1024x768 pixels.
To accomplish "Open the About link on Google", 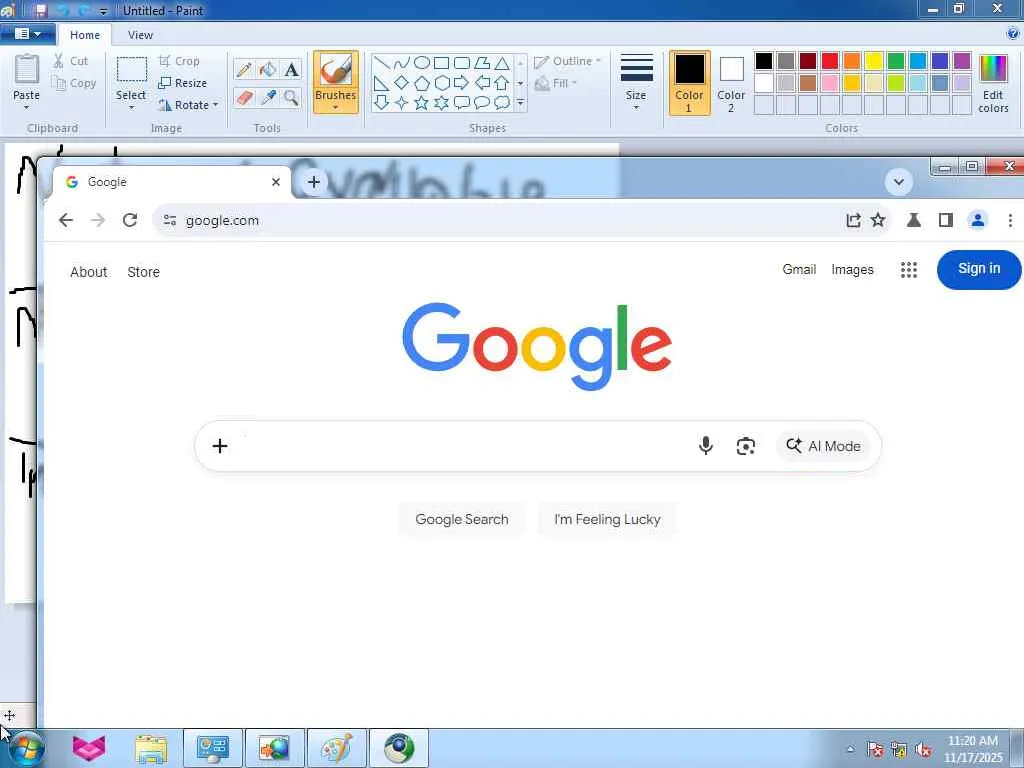I will [x=89, y=272].
